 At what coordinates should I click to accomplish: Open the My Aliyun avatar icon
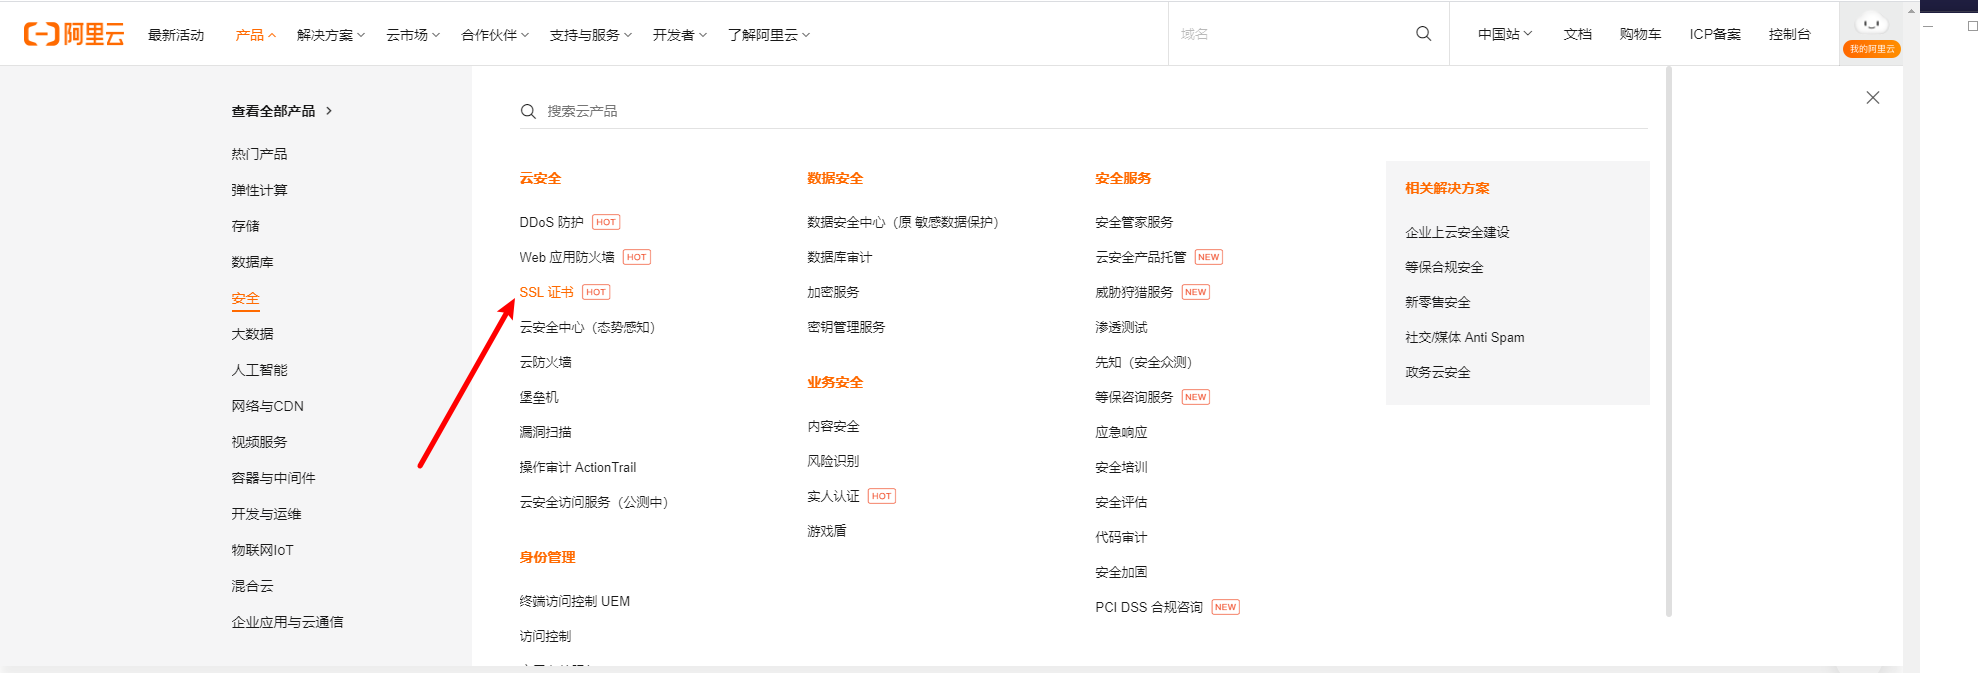point(1871,25)
